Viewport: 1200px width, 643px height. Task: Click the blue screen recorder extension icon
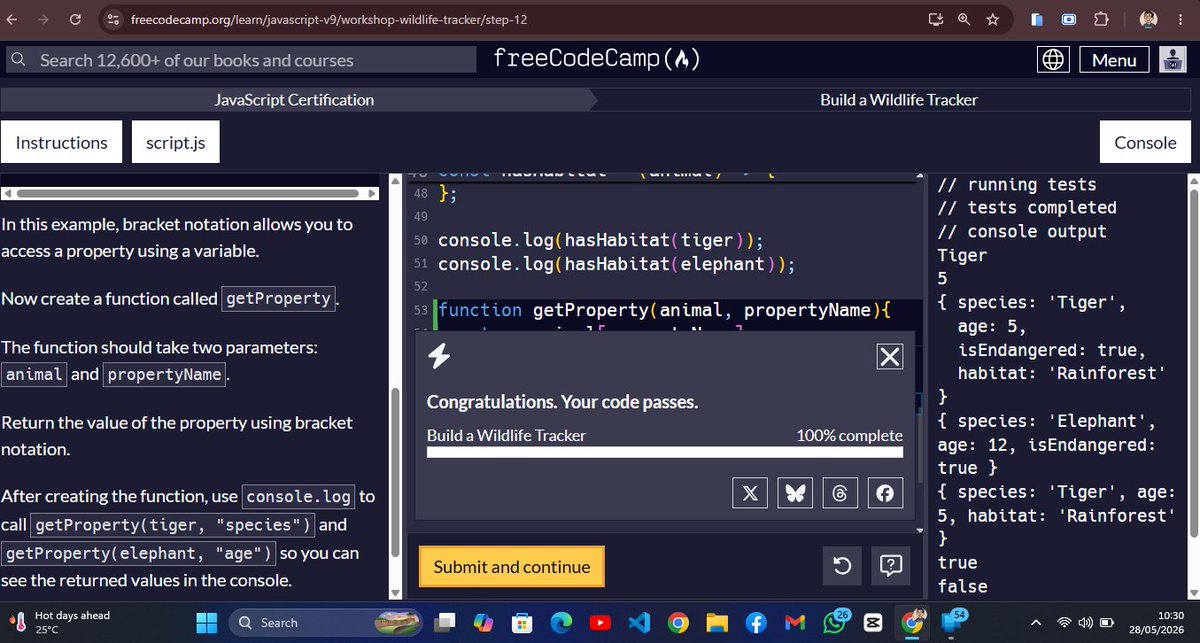(1069, 19)
